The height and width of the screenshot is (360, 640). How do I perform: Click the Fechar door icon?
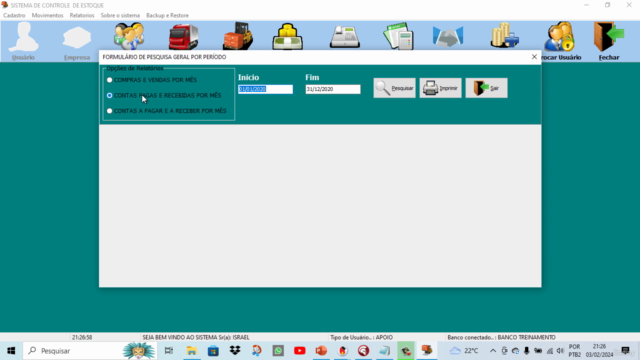click(x=609, y=41)
